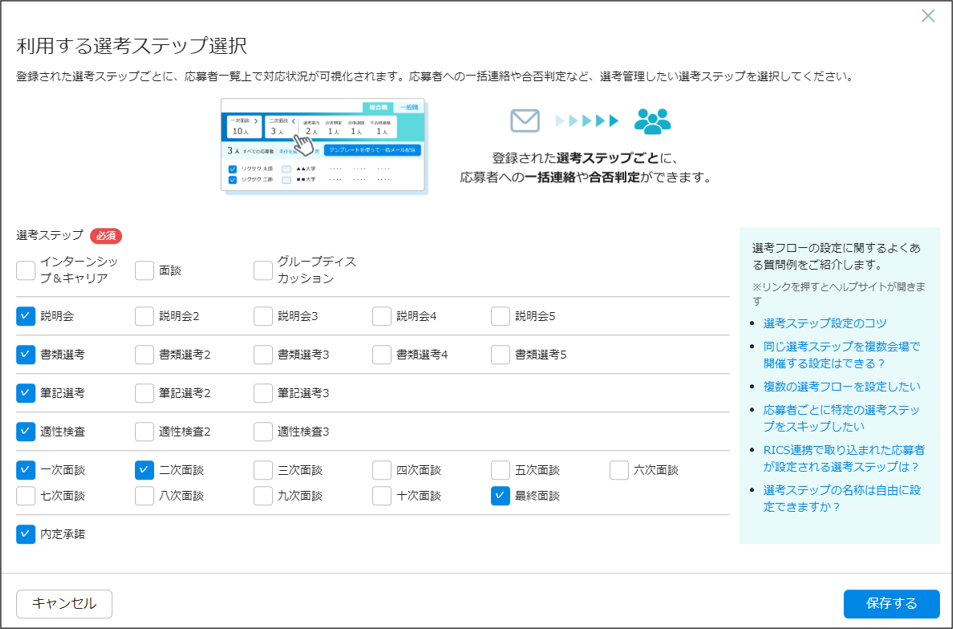Tick the 四次面談 checkbox
The image size is (953, 629).
(x=382, y=470)
